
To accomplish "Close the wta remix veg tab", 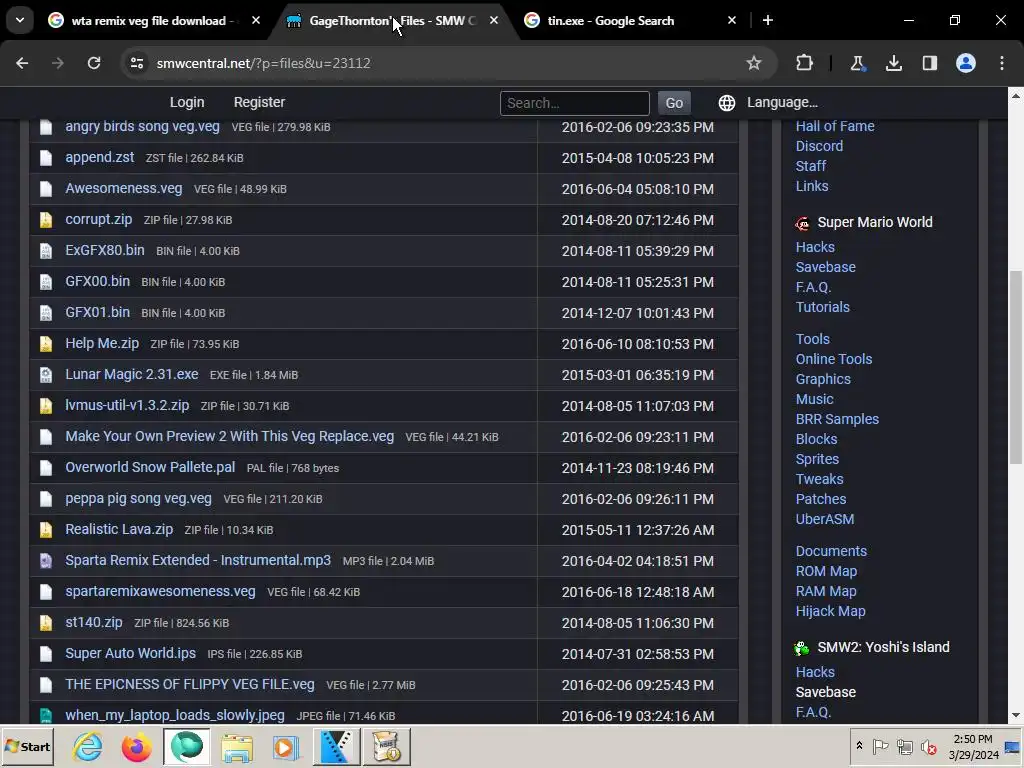I will (256, 20).
